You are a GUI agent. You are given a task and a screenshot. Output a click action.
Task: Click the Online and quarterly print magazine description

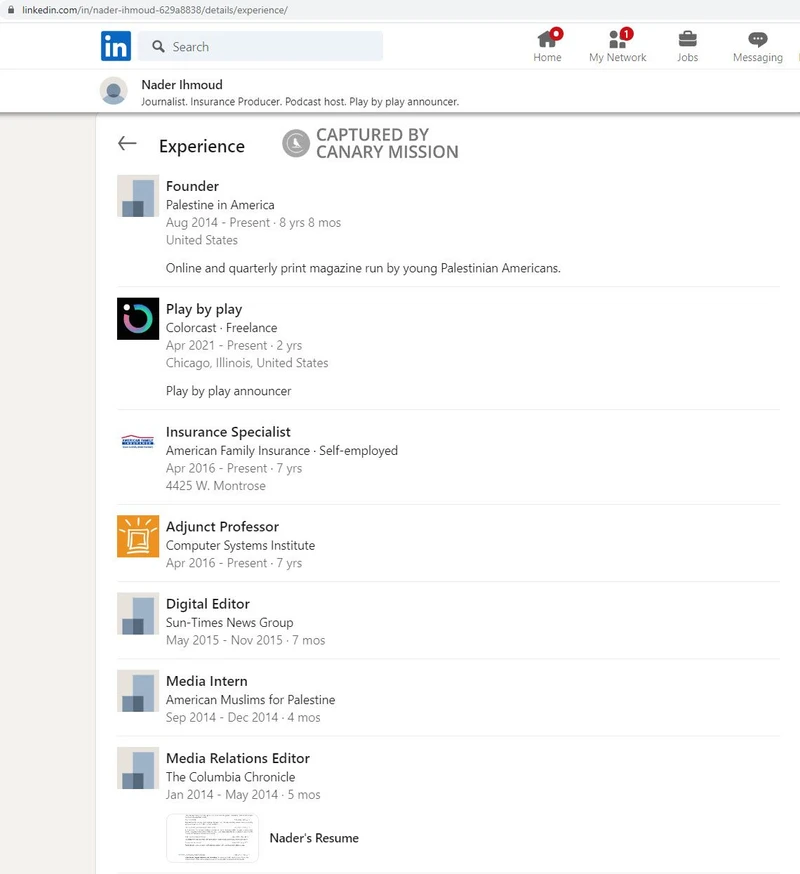pos(363,268)
